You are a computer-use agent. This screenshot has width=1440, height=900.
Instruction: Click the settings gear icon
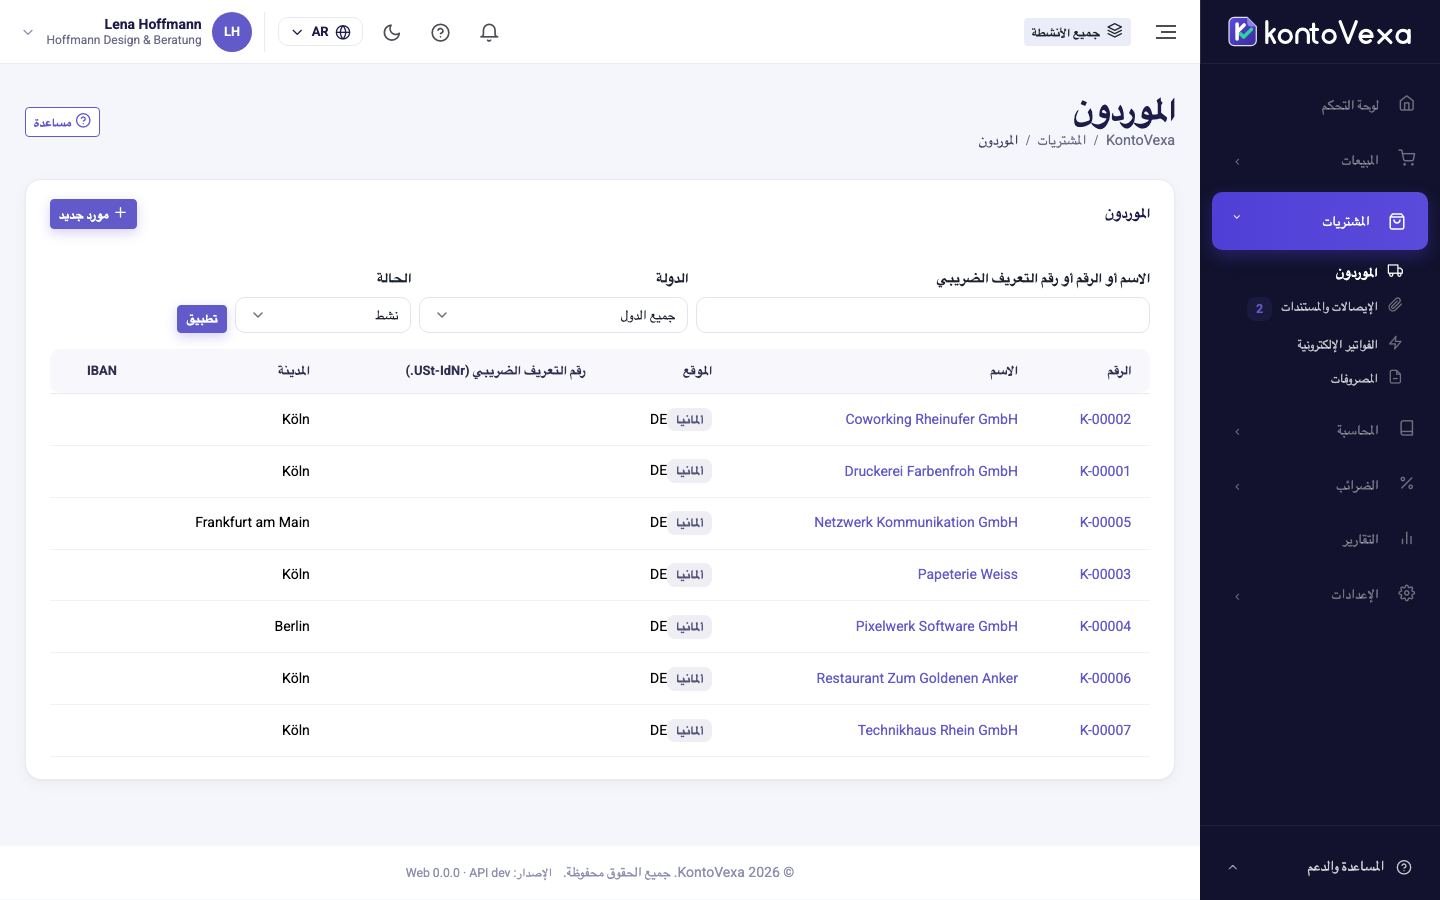[x=1407, y=593]
